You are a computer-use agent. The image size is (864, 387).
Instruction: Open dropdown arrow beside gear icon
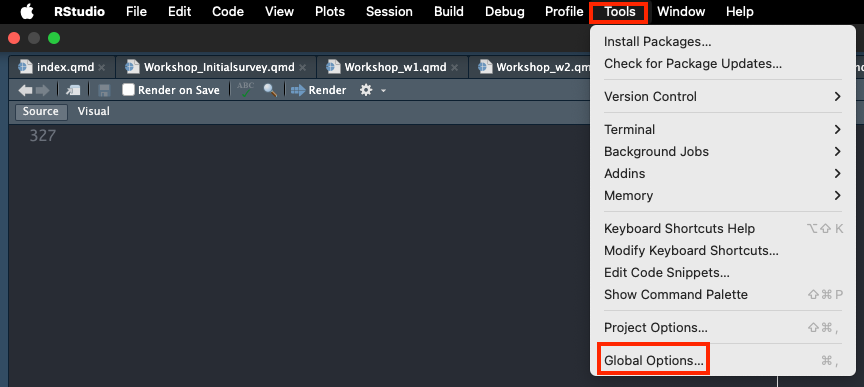click(x=383, y=90)
